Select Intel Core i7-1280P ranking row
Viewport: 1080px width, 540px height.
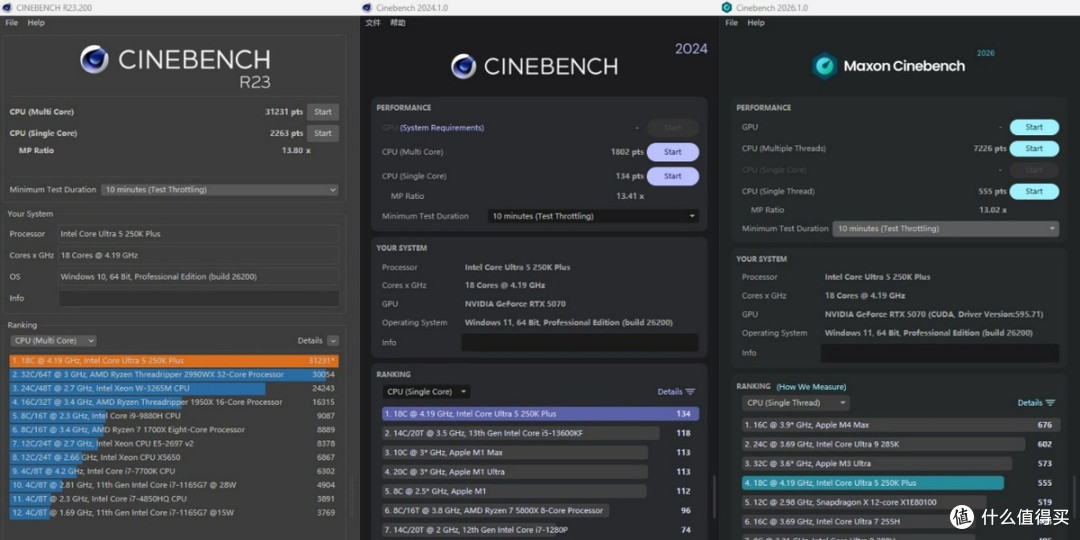pos(541,530)
